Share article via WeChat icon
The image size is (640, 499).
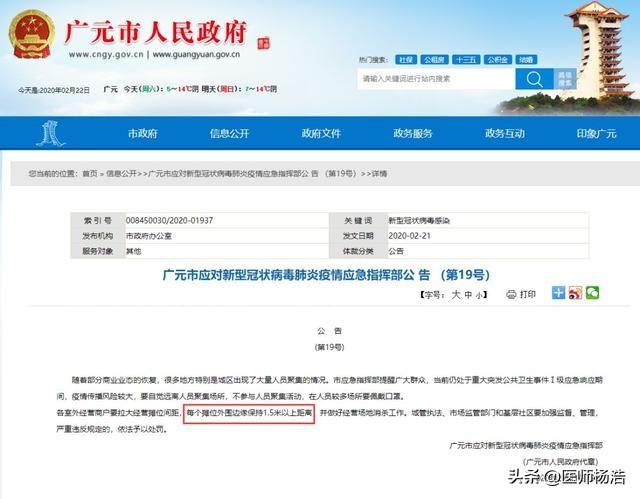point(592,294)
